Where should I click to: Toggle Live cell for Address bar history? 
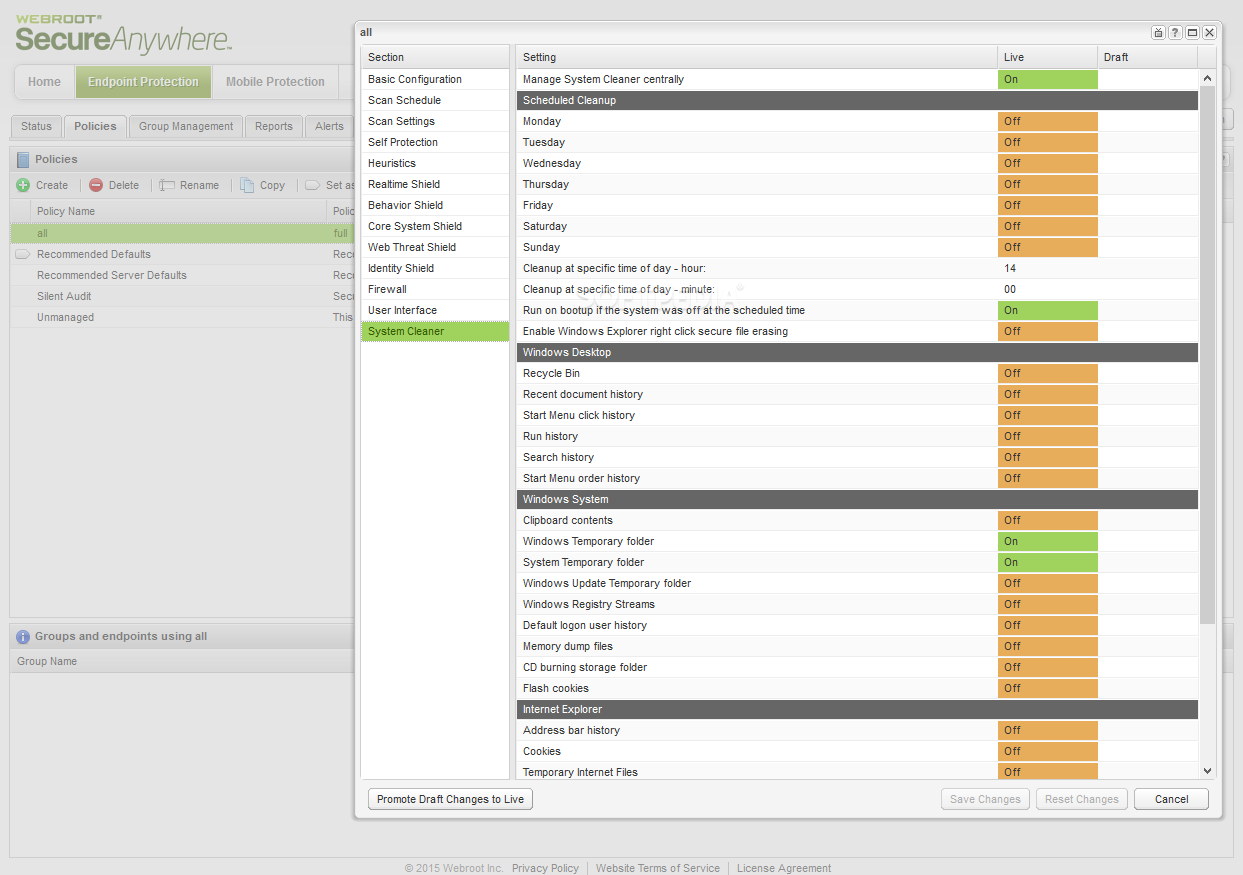[x=1047, y=730]
